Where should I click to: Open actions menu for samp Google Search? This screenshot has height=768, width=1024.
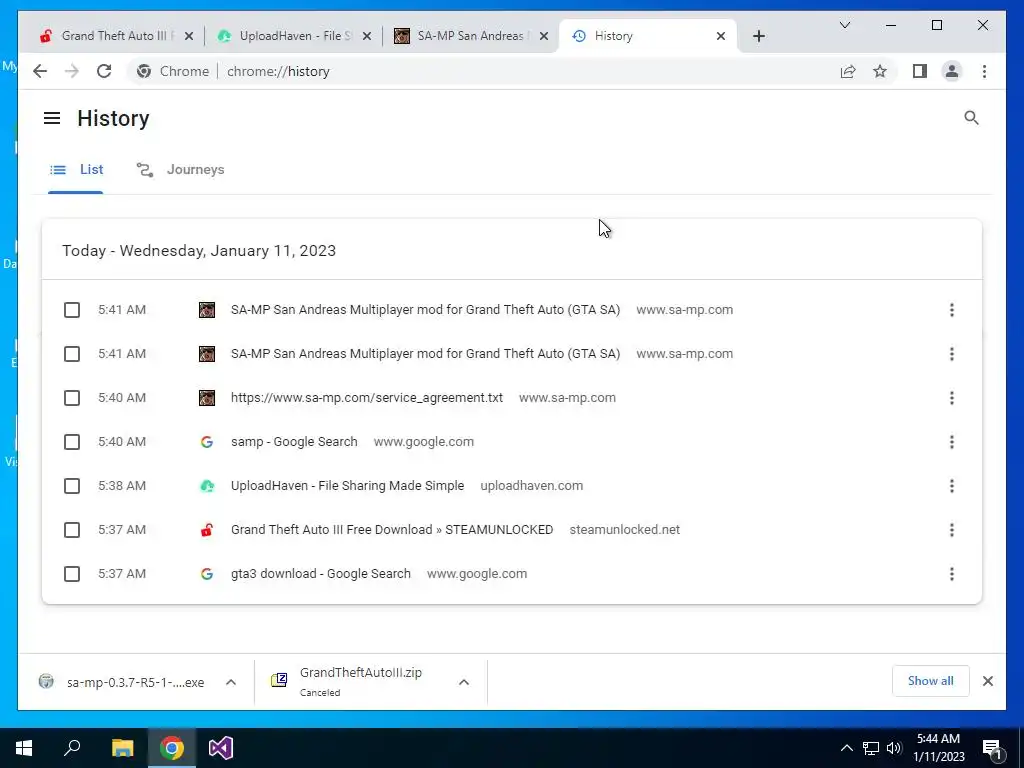coord(952,442)
